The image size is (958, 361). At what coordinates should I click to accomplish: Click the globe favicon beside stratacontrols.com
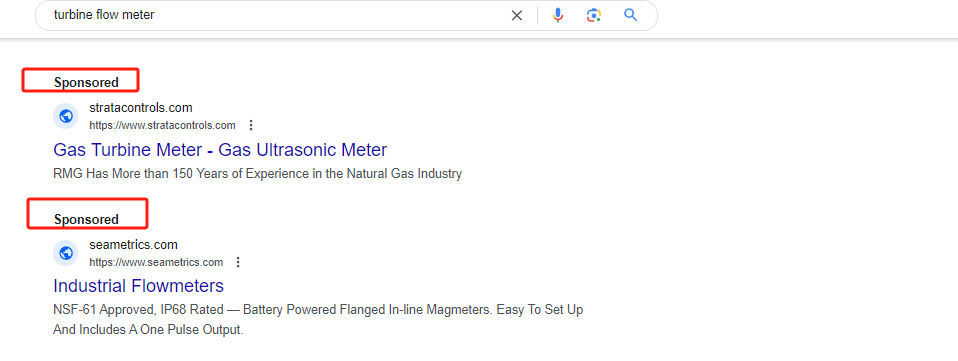65,116
